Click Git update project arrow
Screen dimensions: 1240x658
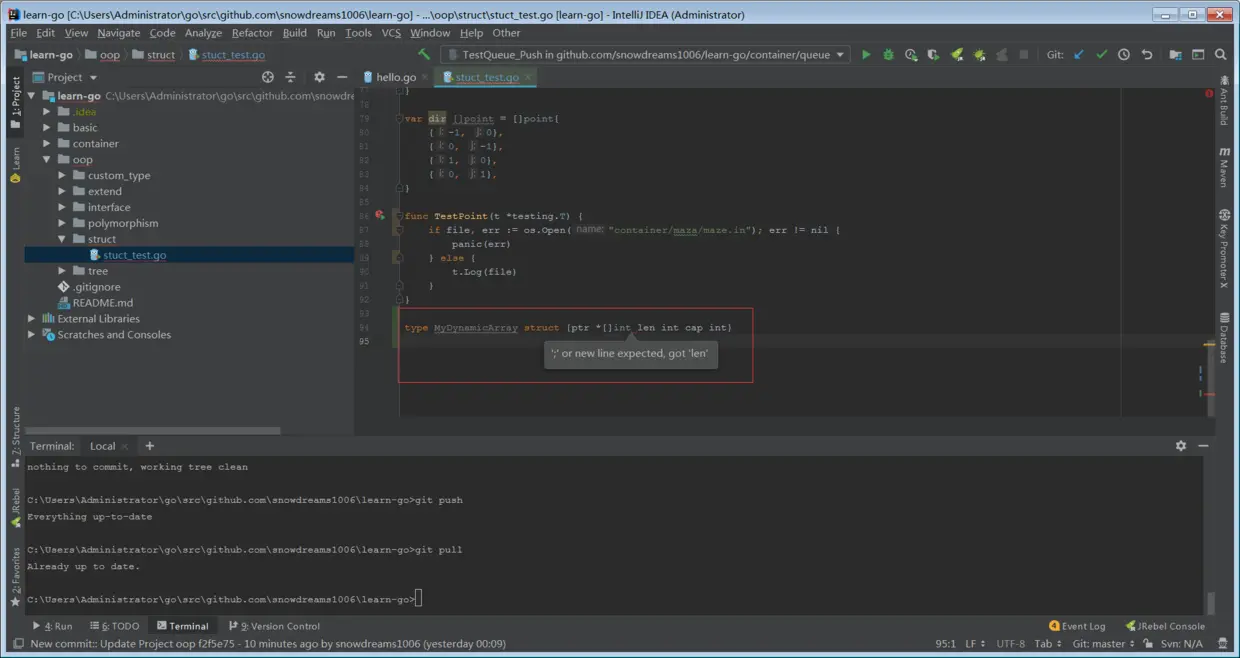tap(1079, 55)
